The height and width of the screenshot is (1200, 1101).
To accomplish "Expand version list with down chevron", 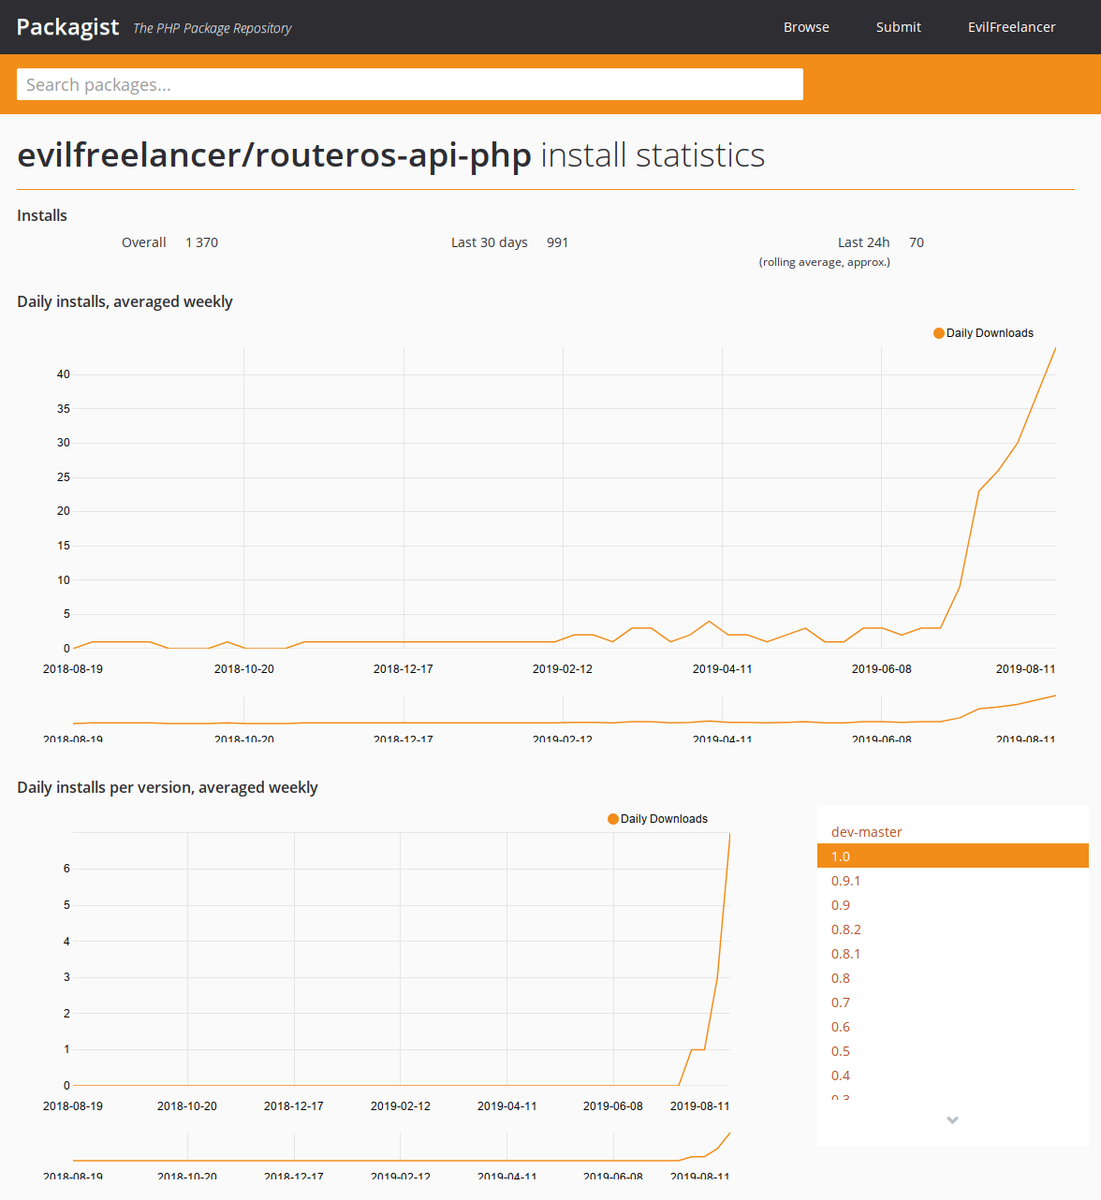I will 952,1120.
